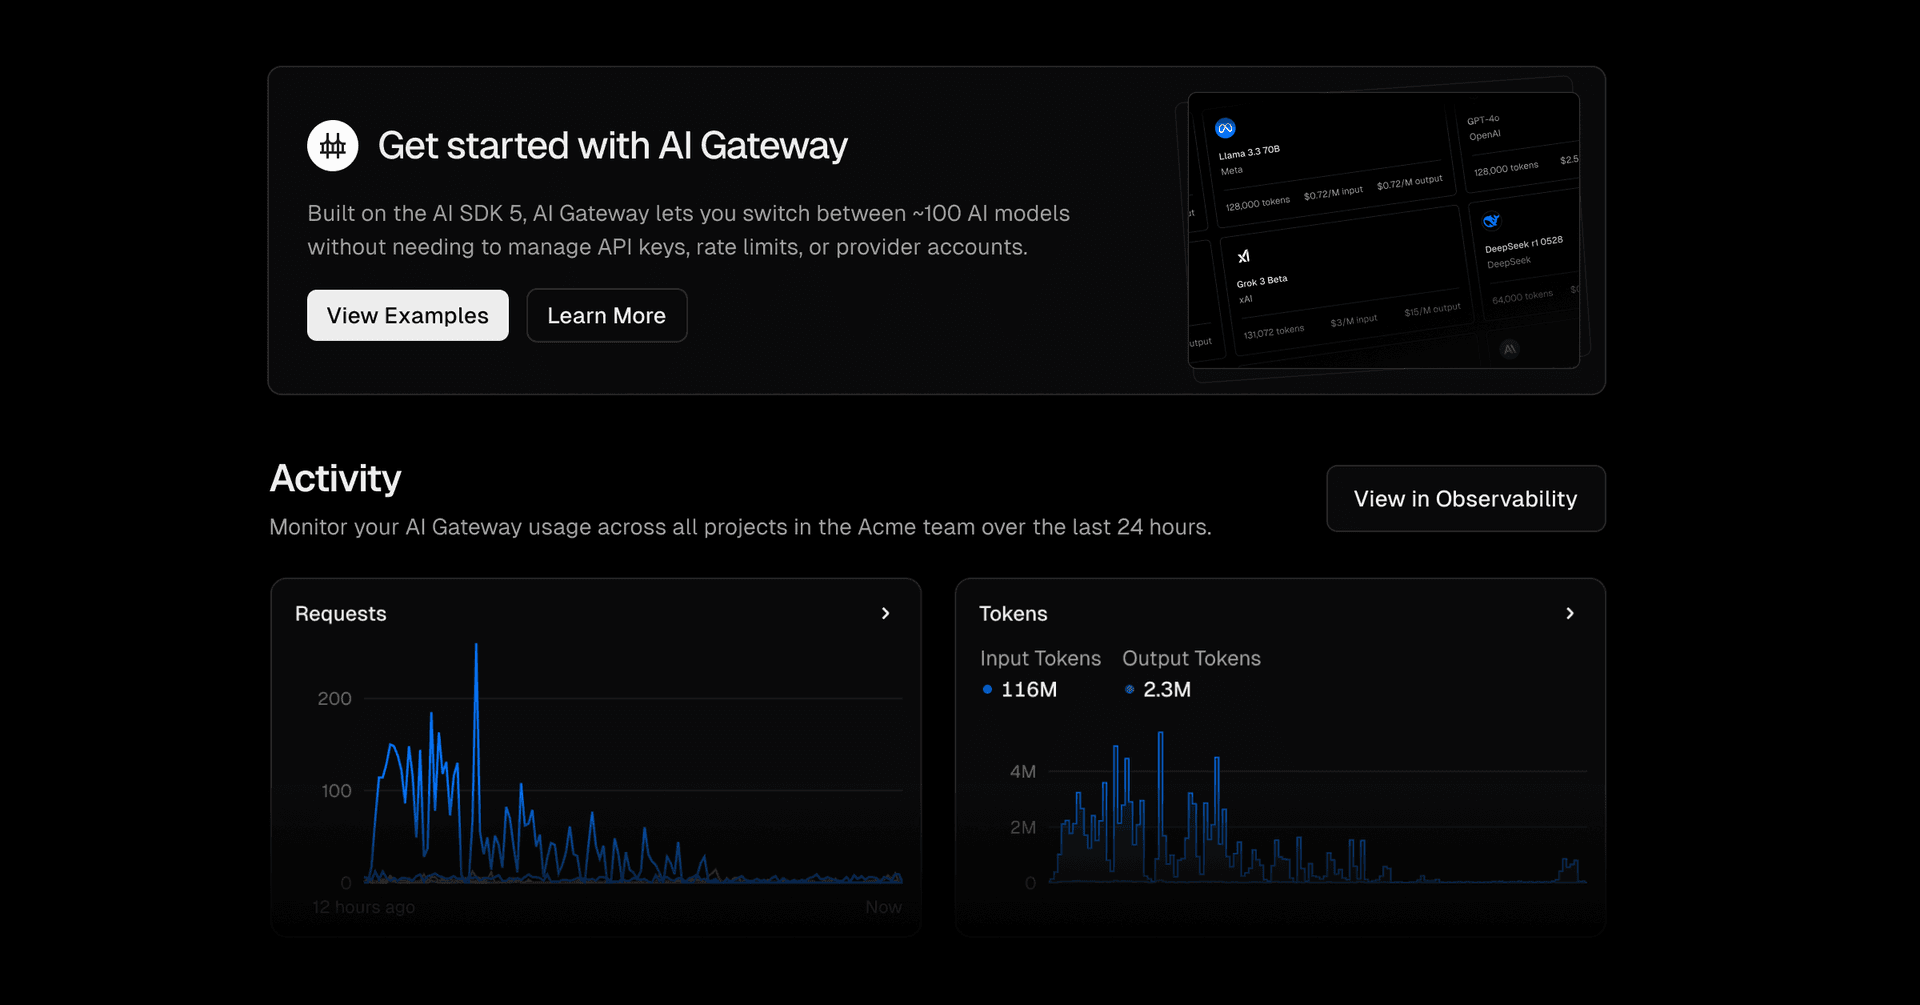Click the Tokens card title
The width and height of the screenshot is (1920, 1005).
[x=1013, y=614]
